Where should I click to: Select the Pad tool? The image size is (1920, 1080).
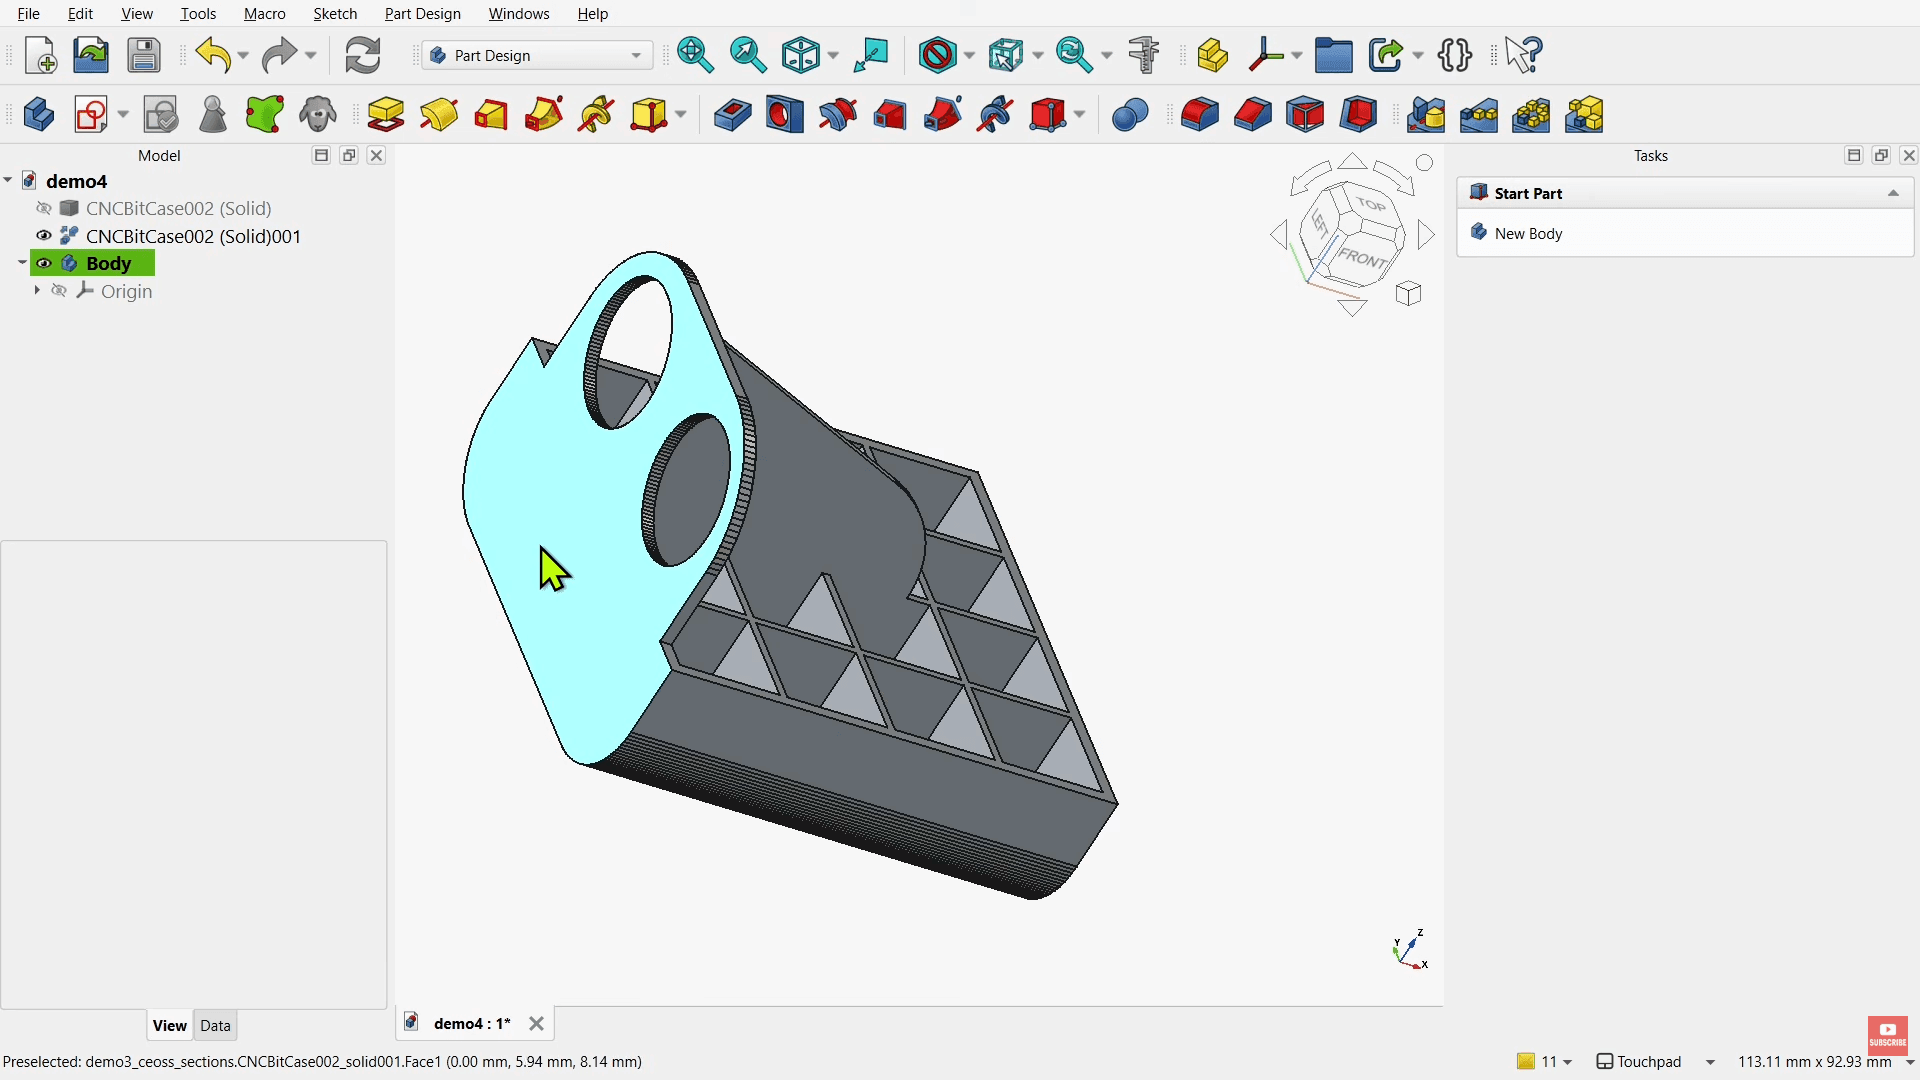(386, 114)
